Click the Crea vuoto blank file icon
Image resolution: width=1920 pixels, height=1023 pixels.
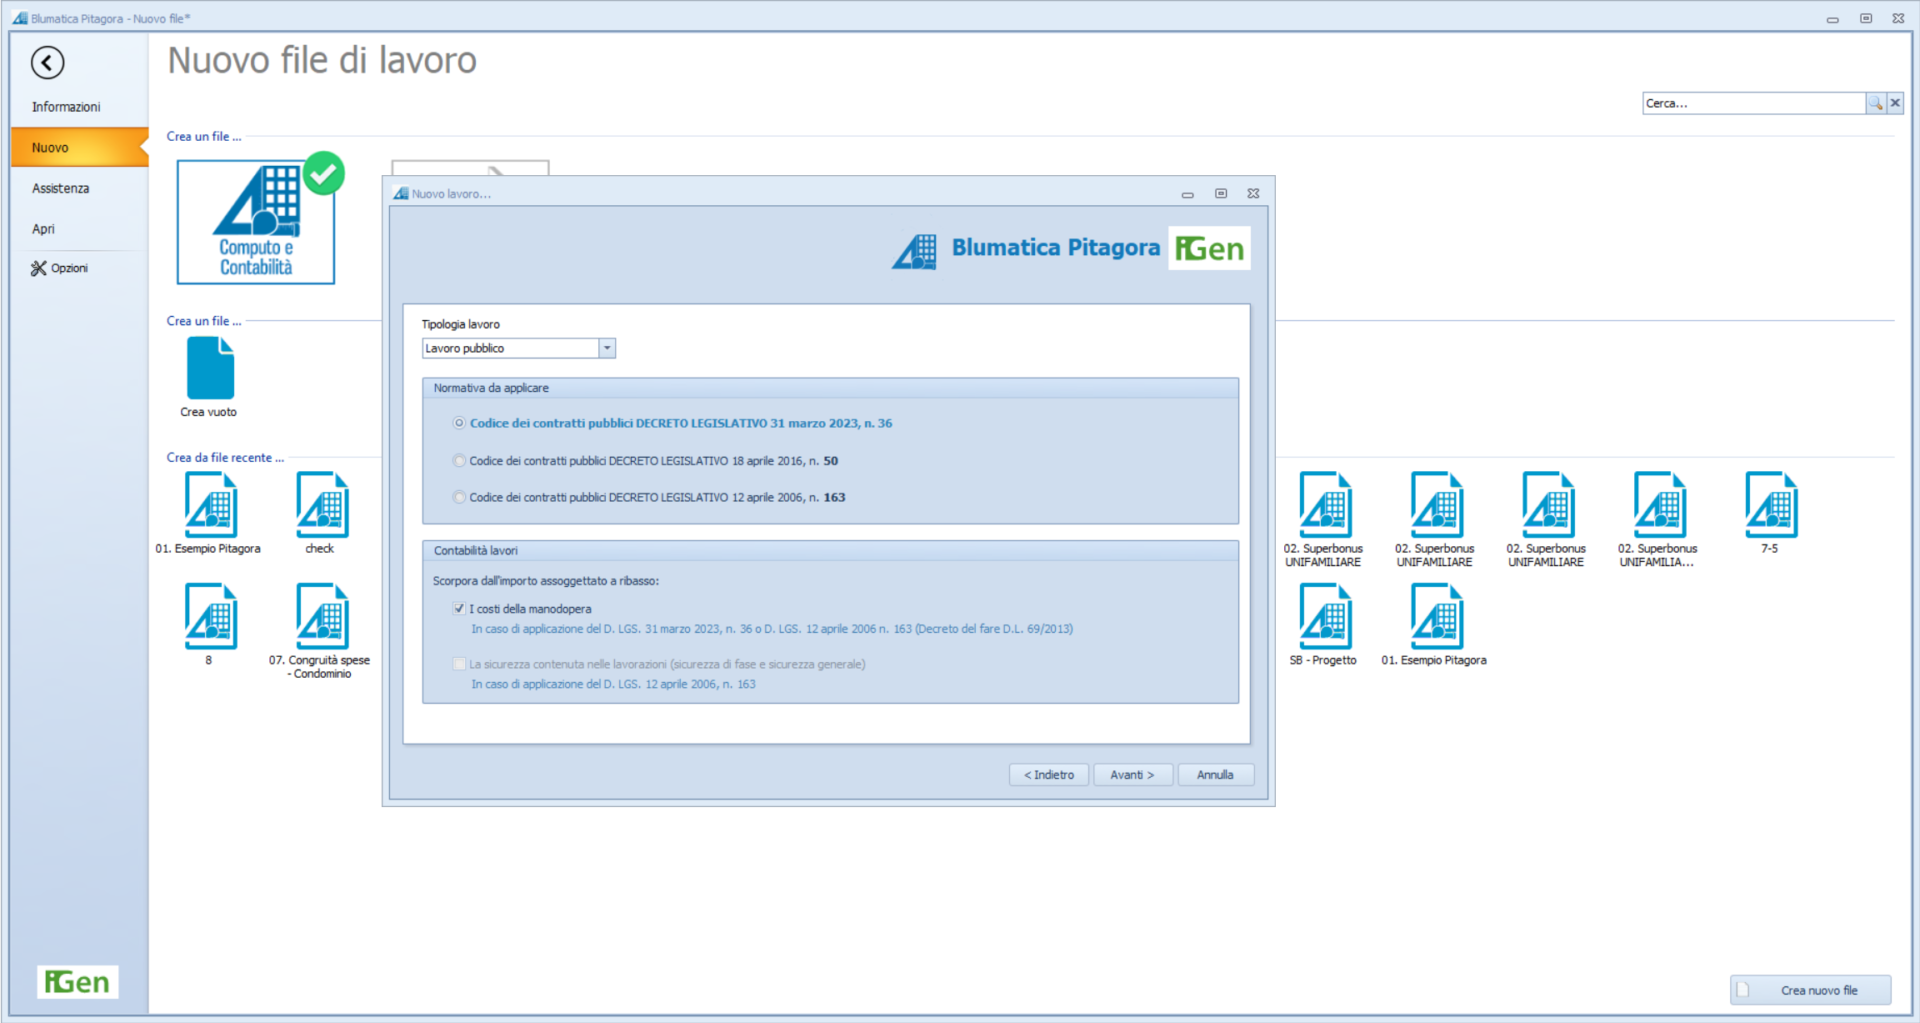click(x=210, y=369)
